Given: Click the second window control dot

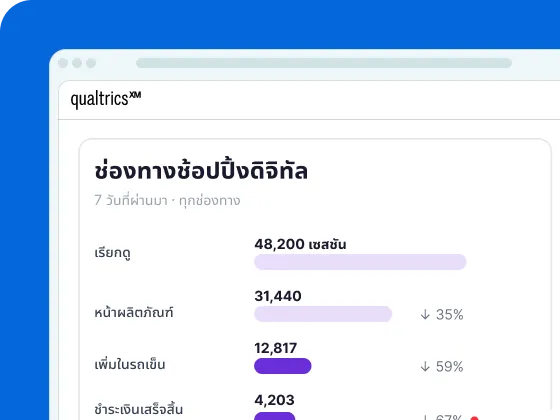Looking at the screenshot, I should coord(77,63).
